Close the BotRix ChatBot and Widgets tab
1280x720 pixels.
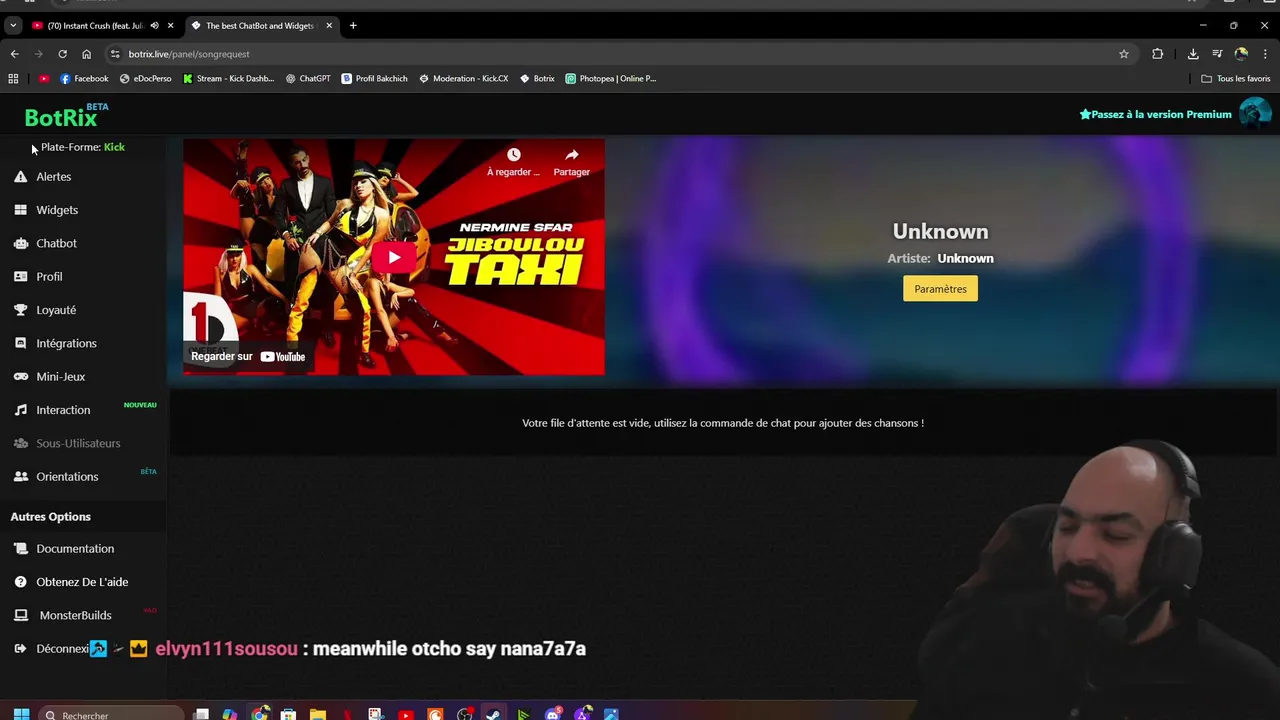tap(329, 26)
